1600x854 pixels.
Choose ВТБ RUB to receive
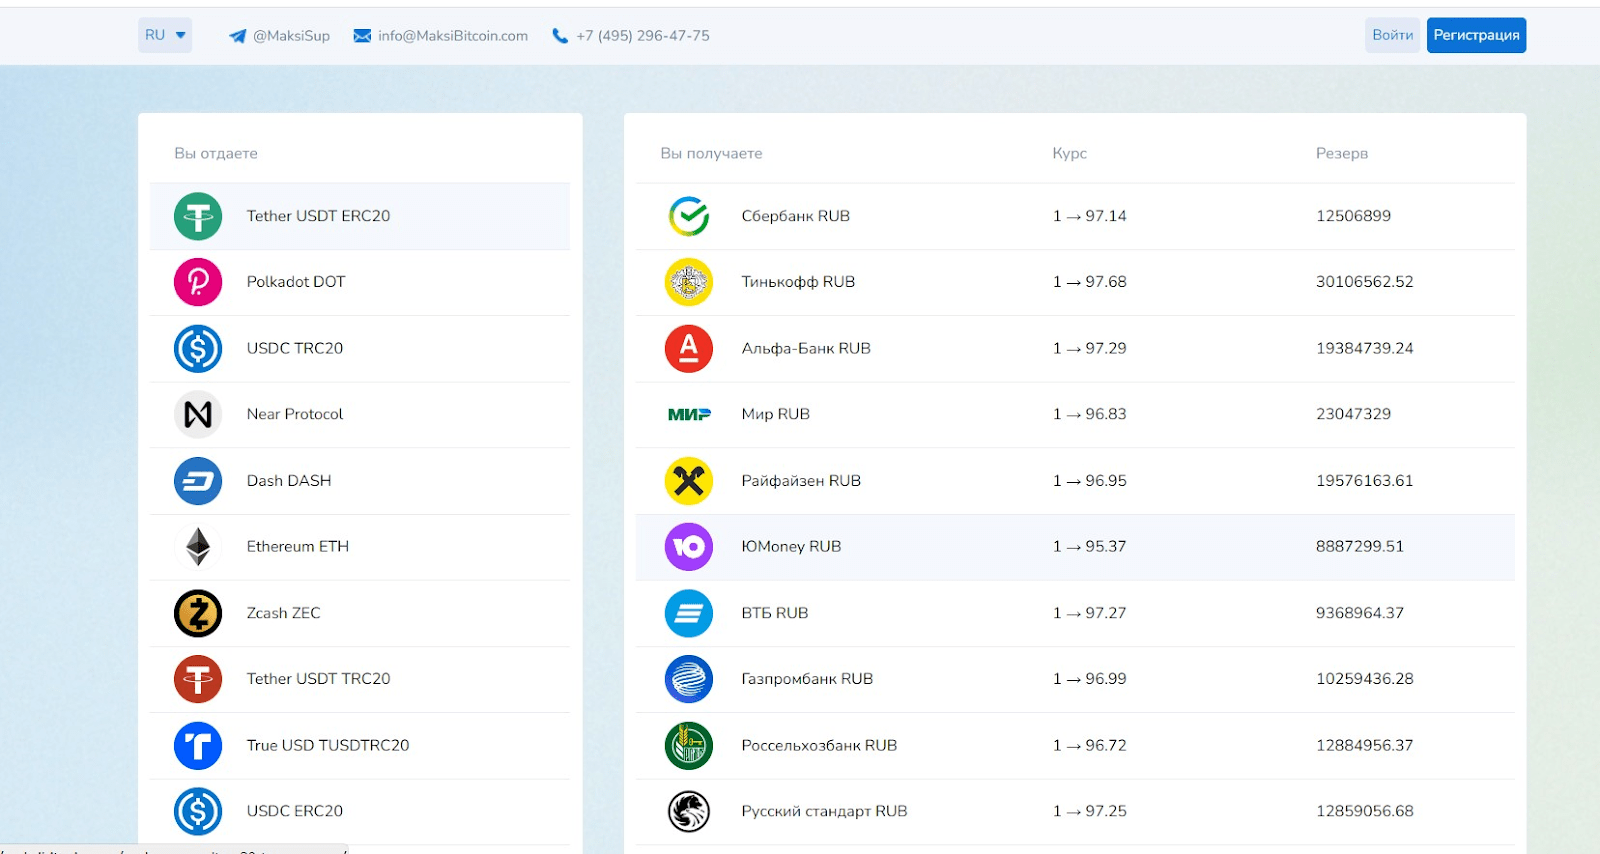pyautogui.click(x=1075, y=613)
